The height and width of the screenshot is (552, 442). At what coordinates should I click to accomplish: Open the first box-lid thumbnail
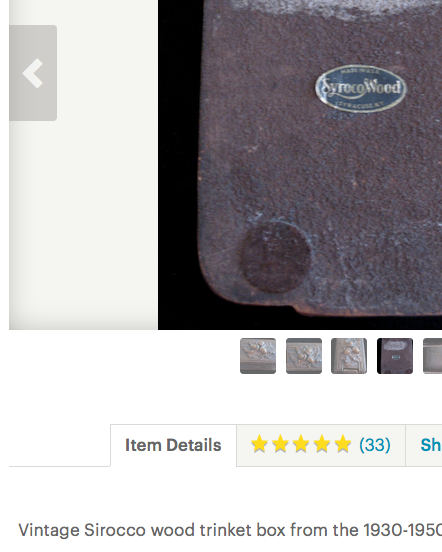point(258,356)
